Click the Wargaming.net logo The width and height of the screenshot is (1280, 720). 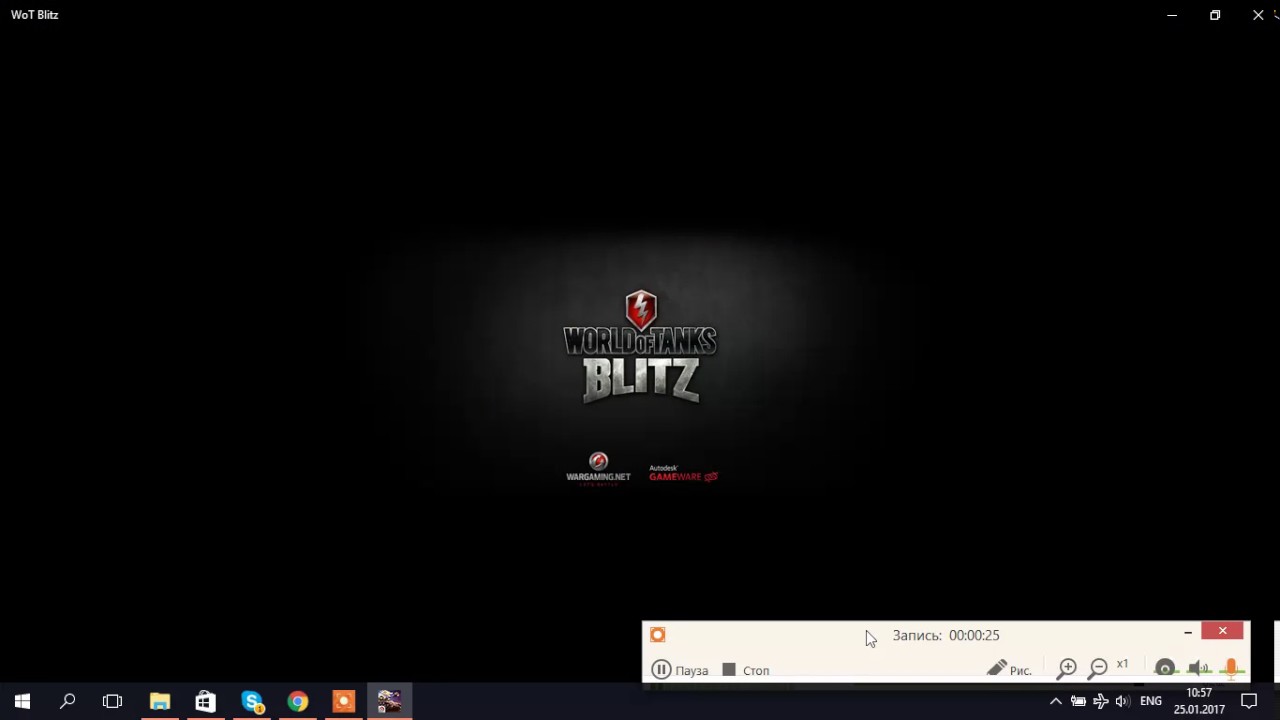pyautogui.click(x=598, y=468)
